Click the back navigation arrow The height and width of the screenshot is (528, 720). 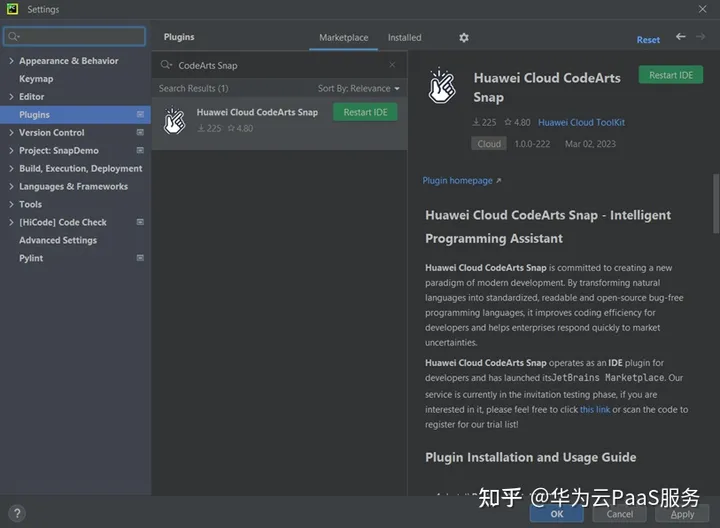pyautogui.click(x=681, y=37)
